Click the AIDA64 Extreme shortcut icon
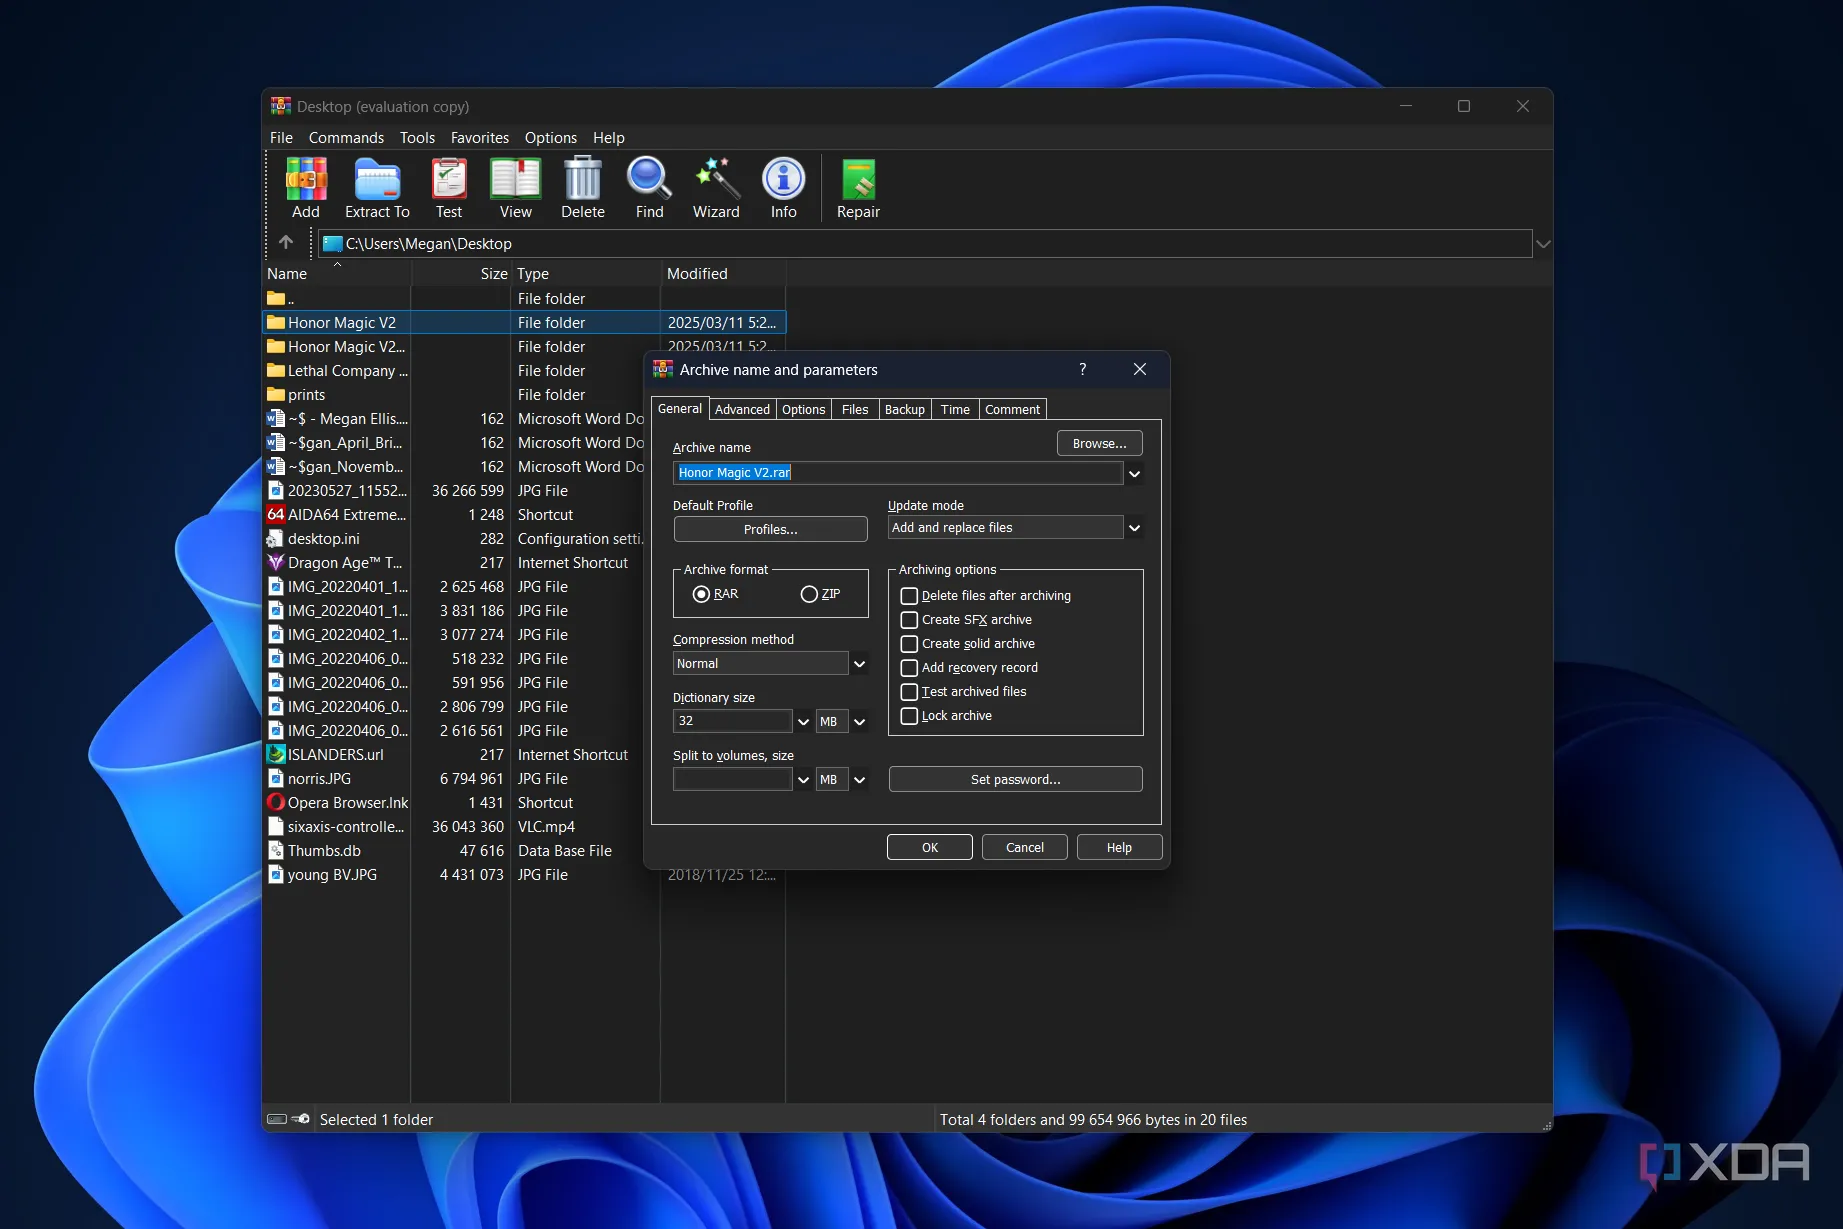 pos(276,514)
